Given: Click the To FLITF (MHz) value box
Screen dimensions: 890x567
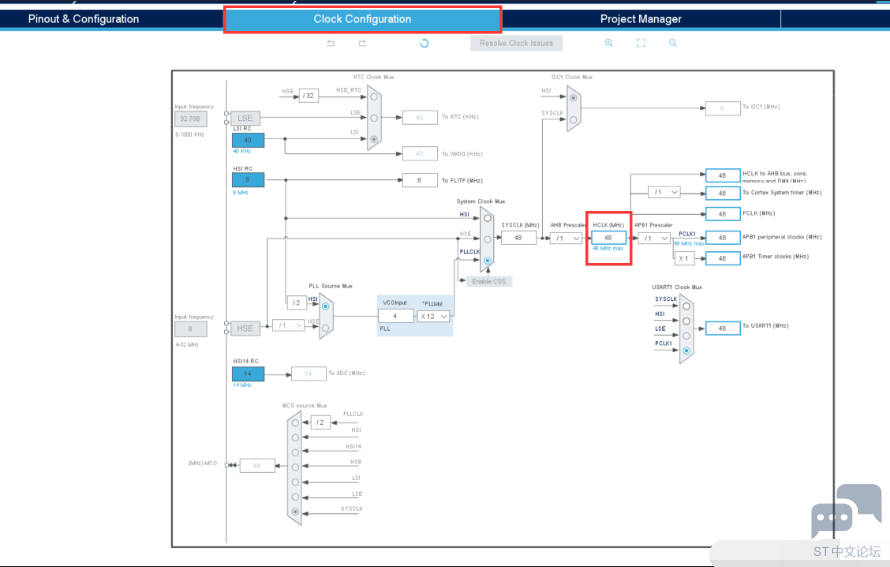Looking at the screenshot, I should 419,180.
